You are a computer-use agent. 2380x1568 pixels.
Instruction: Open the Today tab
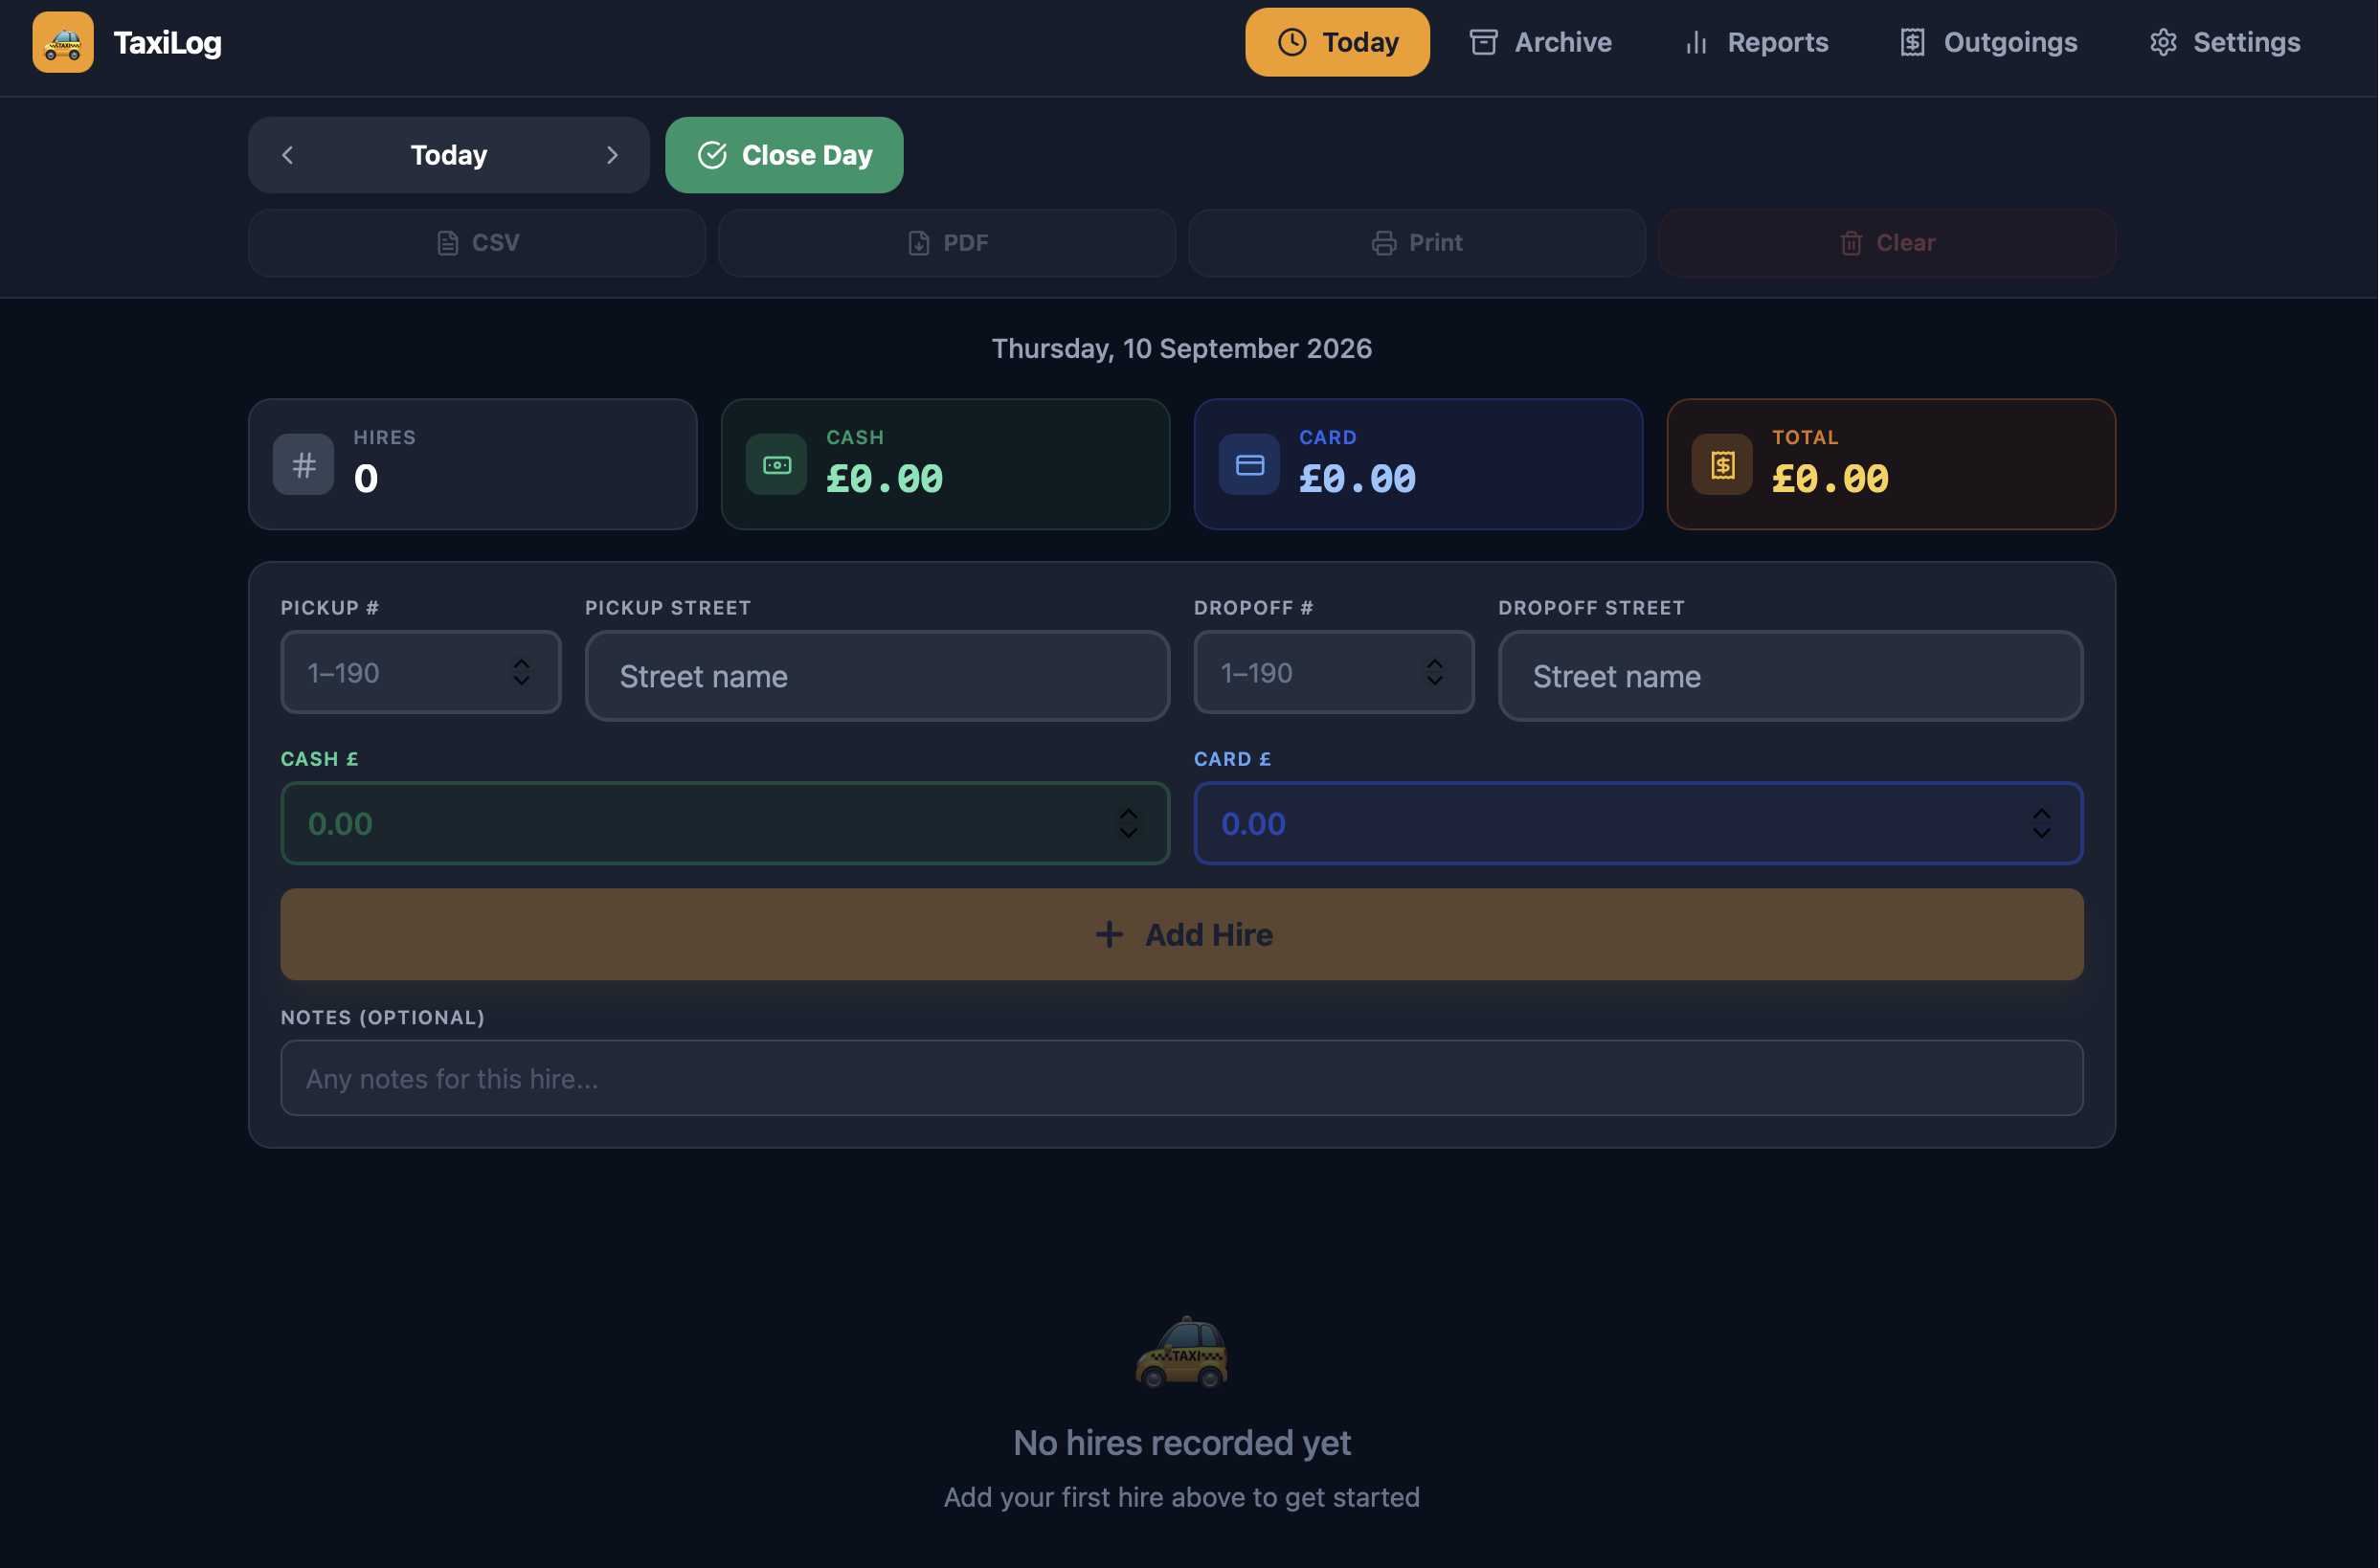(1338, 42)
